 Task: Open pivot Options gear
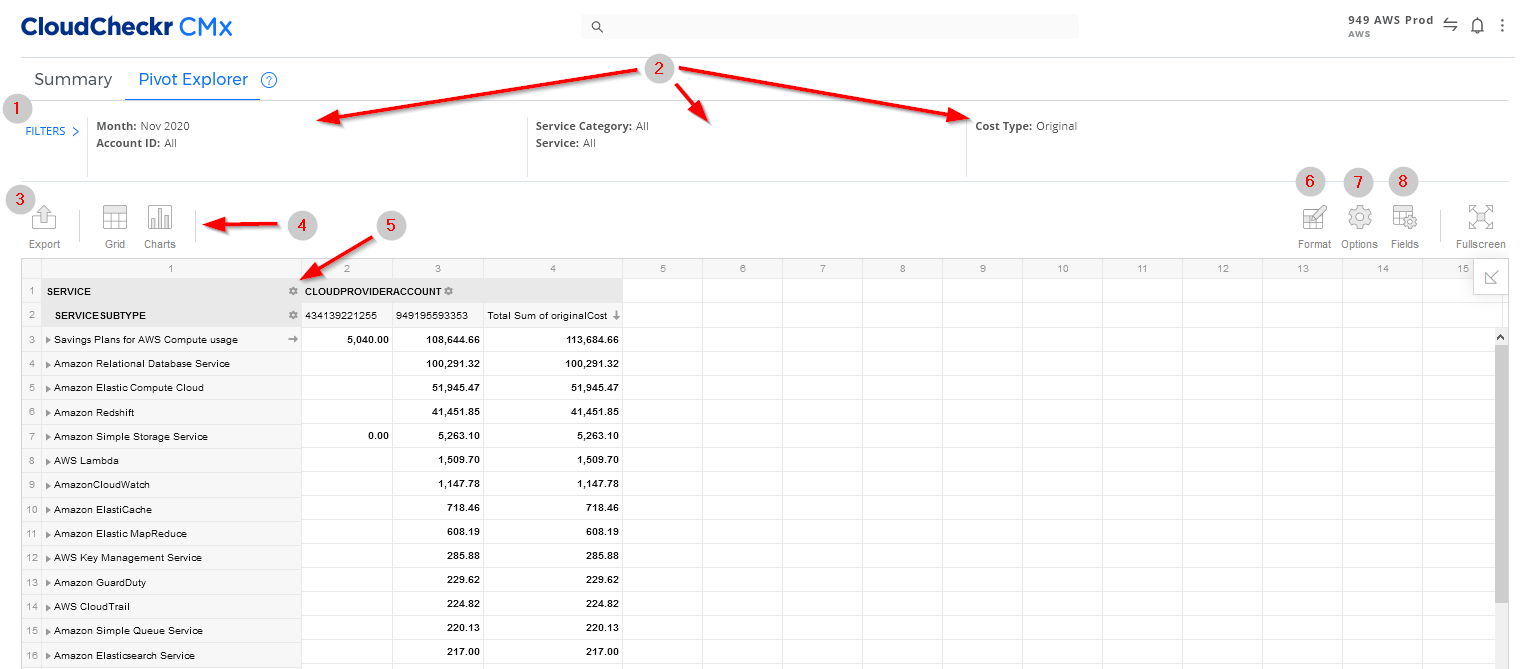1359,217
